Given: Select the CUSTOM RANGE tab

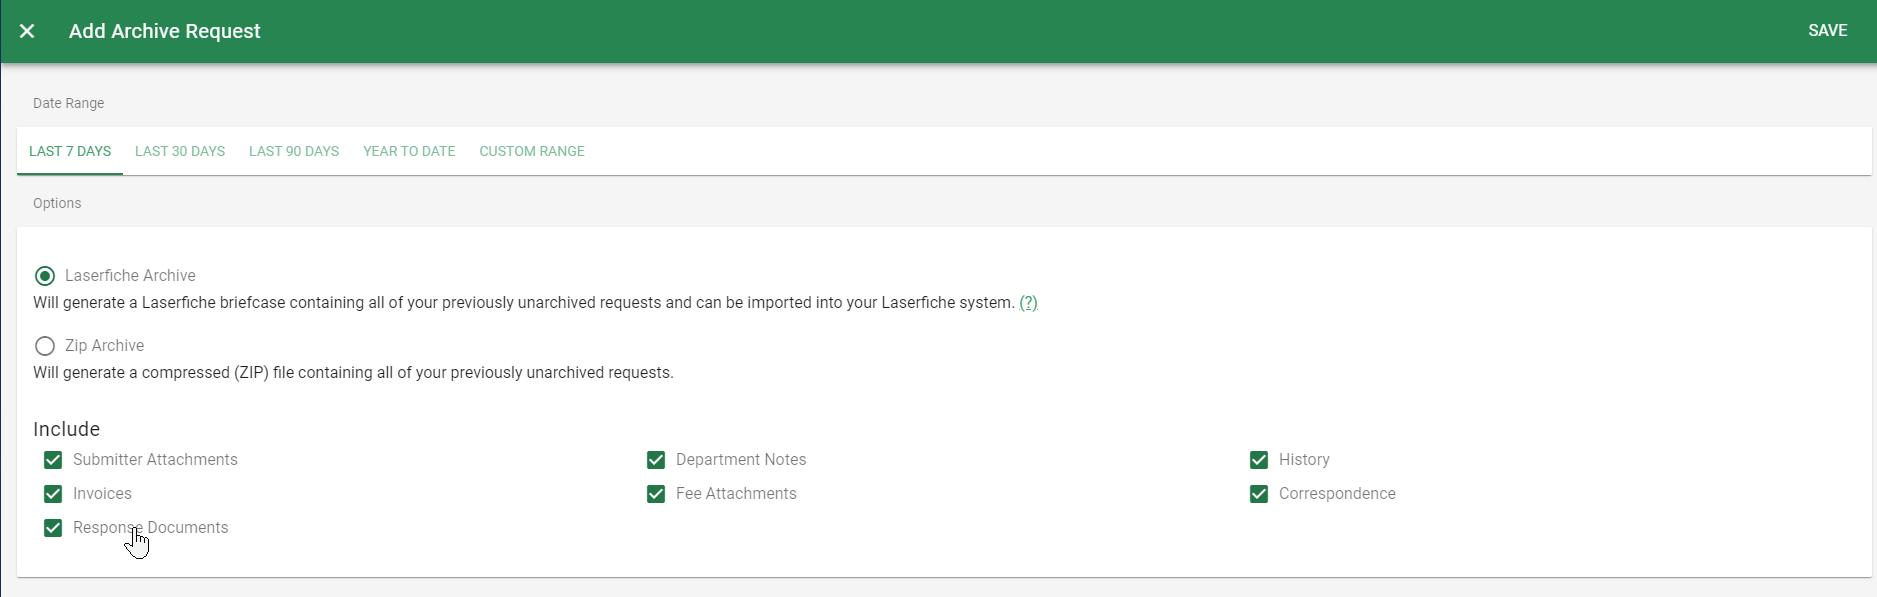Looking at the screenshot, I should click(x=532, y=151).
